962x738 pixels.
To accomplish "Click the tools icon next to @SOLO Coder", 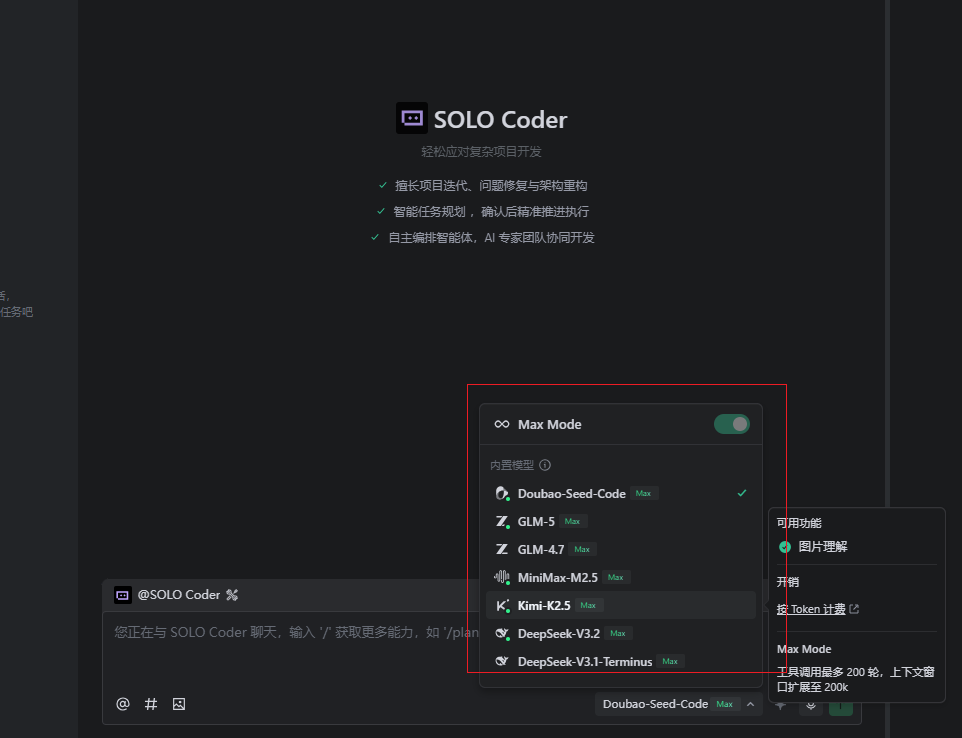I will point(232,595).
